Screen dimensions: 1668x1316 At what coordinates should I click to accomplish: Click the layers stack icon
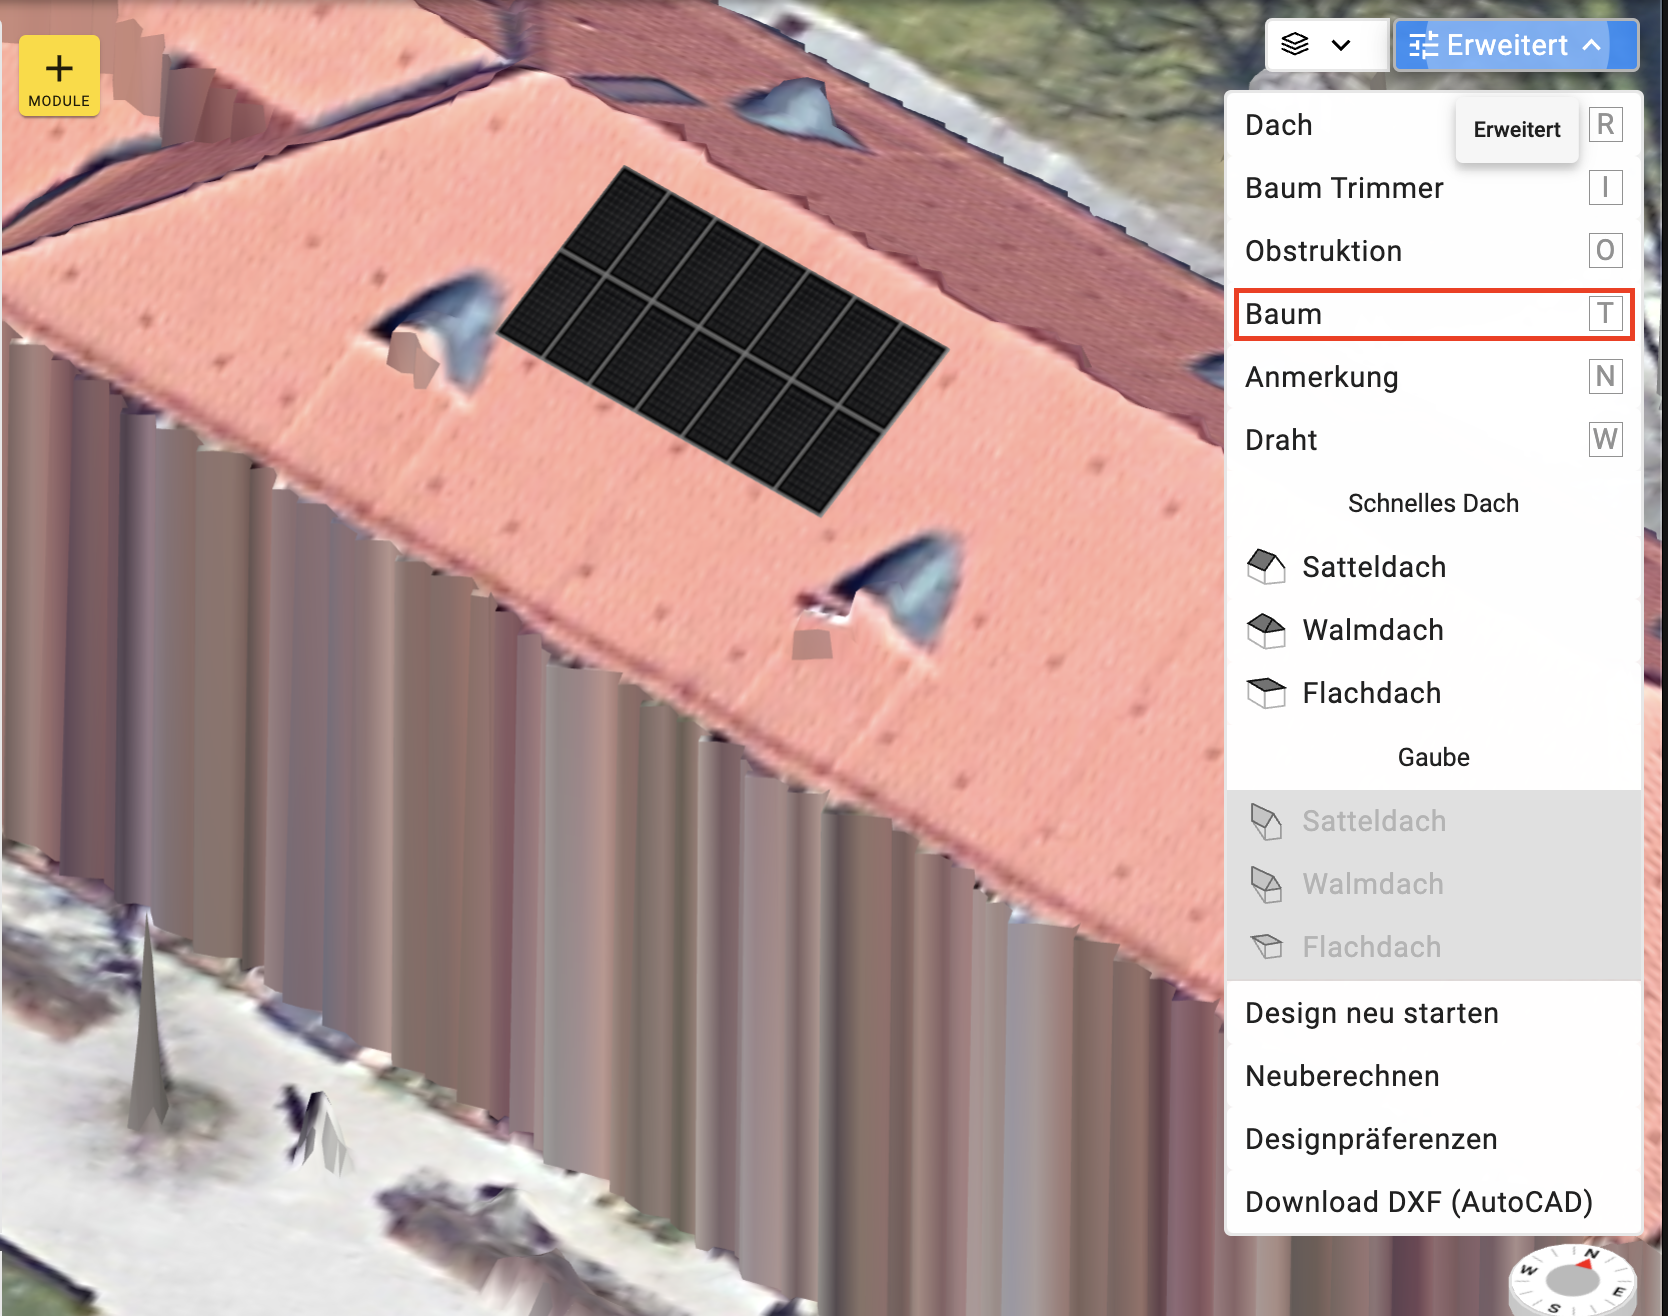[1295, 45]
